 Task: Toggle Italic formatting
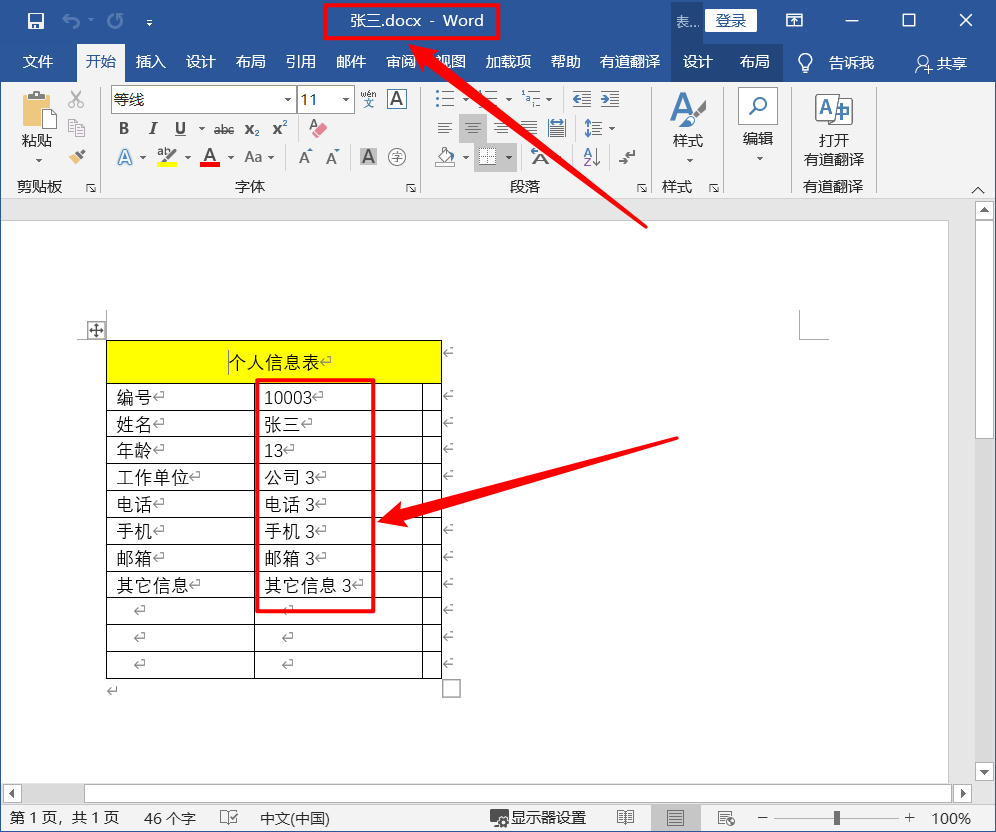152,128
